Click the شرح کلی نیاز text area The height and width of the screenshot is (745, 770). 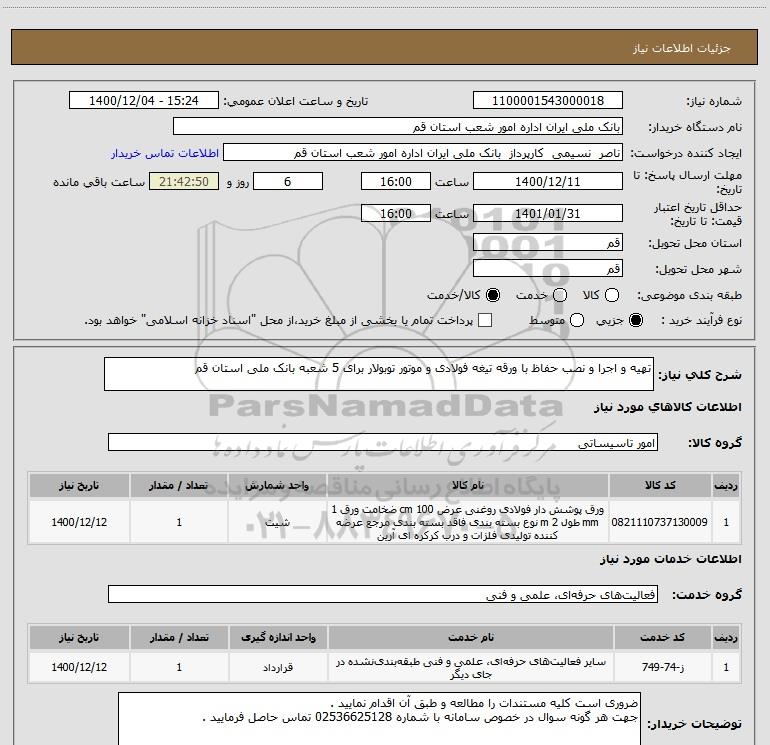379,374
